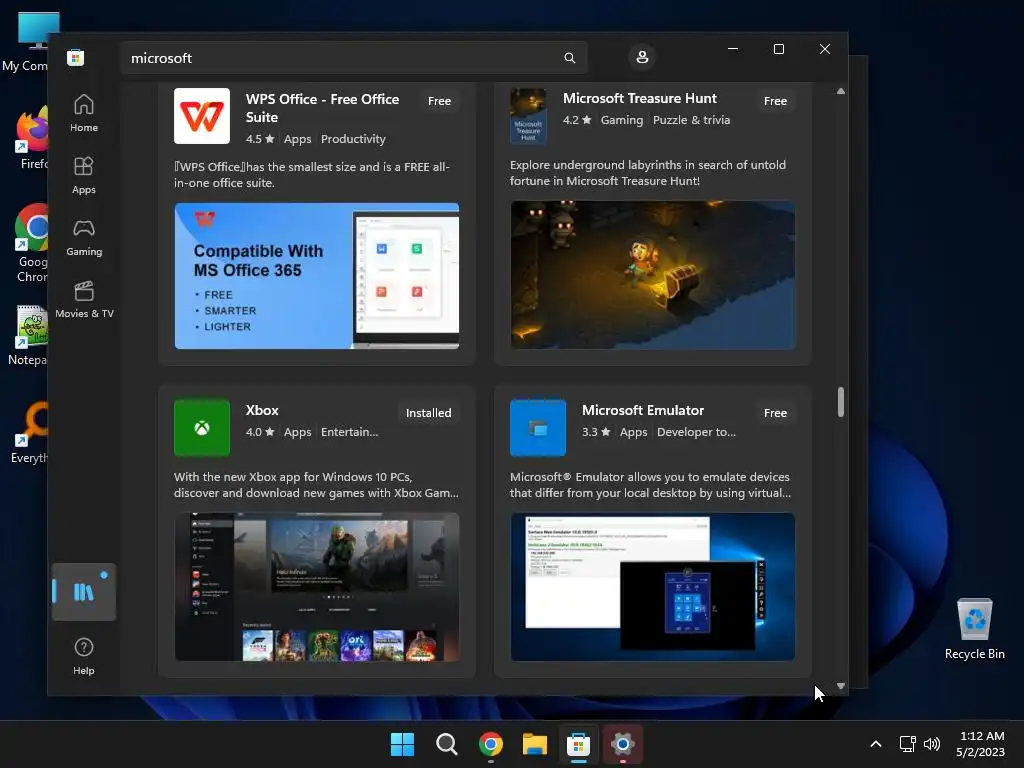Open the WPS Office - Free Office Suite title
The width and height of the screenshot is (1024, 768).
pyautogui.click(x=323, y=108)
